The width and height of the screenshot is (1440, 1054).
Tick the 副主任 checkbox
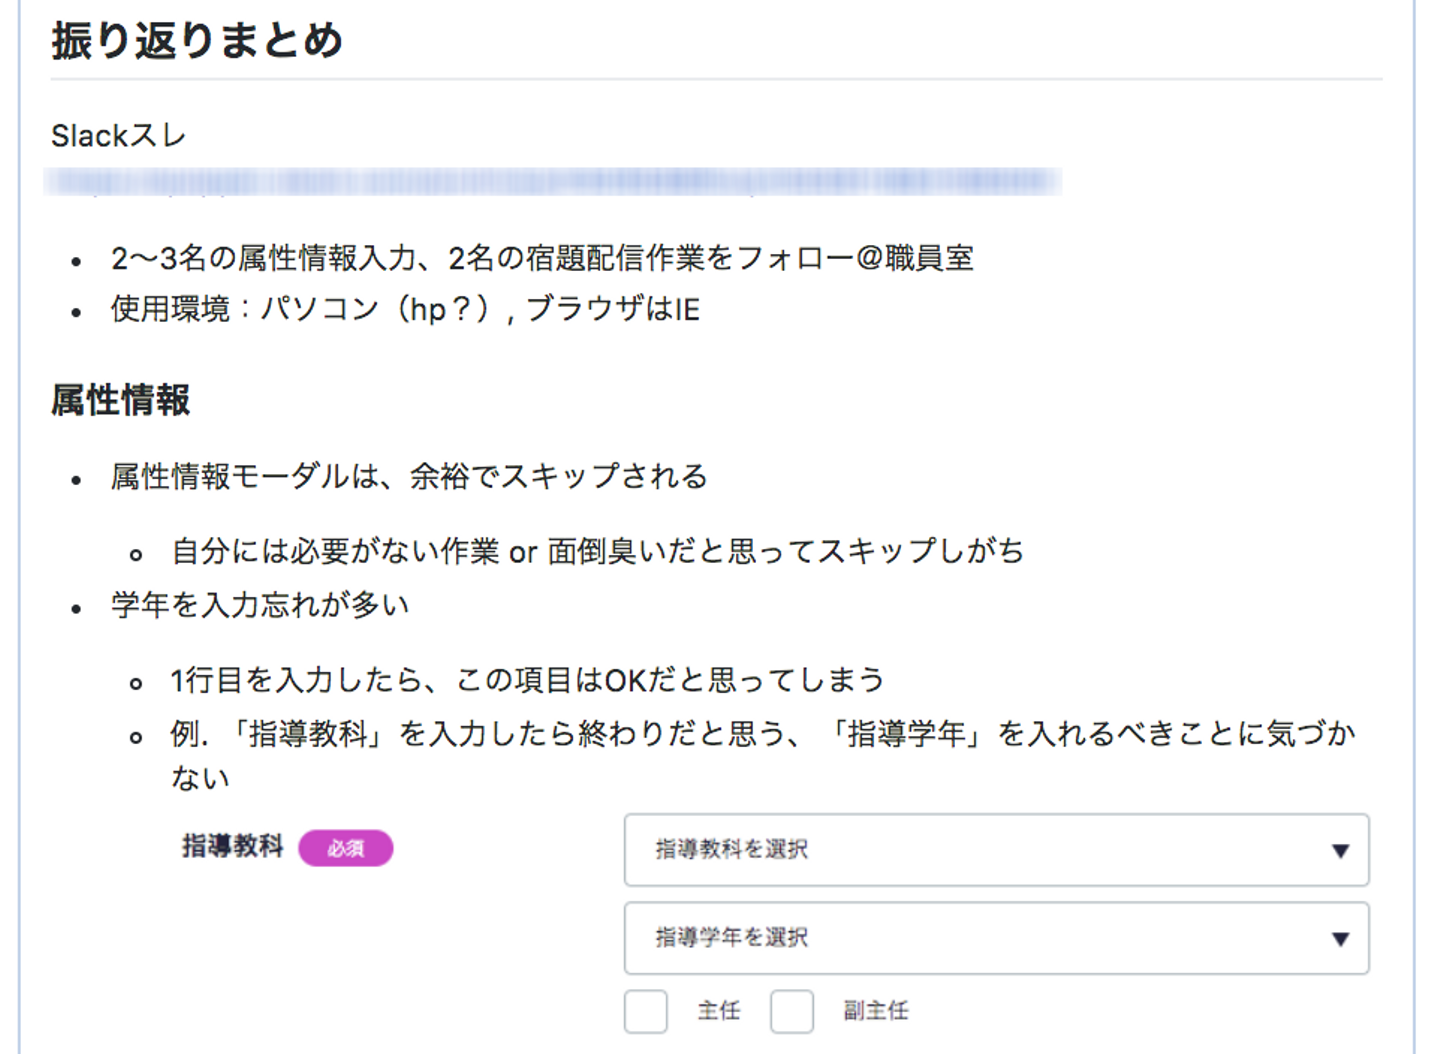pos(791,1011)
